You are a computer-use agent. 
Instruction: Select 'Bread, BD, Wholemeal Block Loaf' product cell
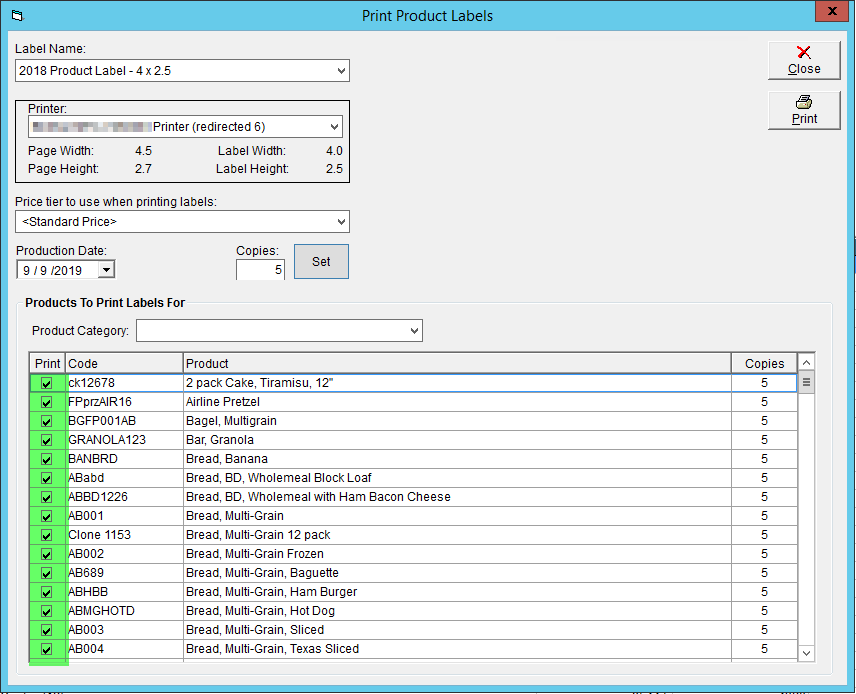(x=457, y=478)
